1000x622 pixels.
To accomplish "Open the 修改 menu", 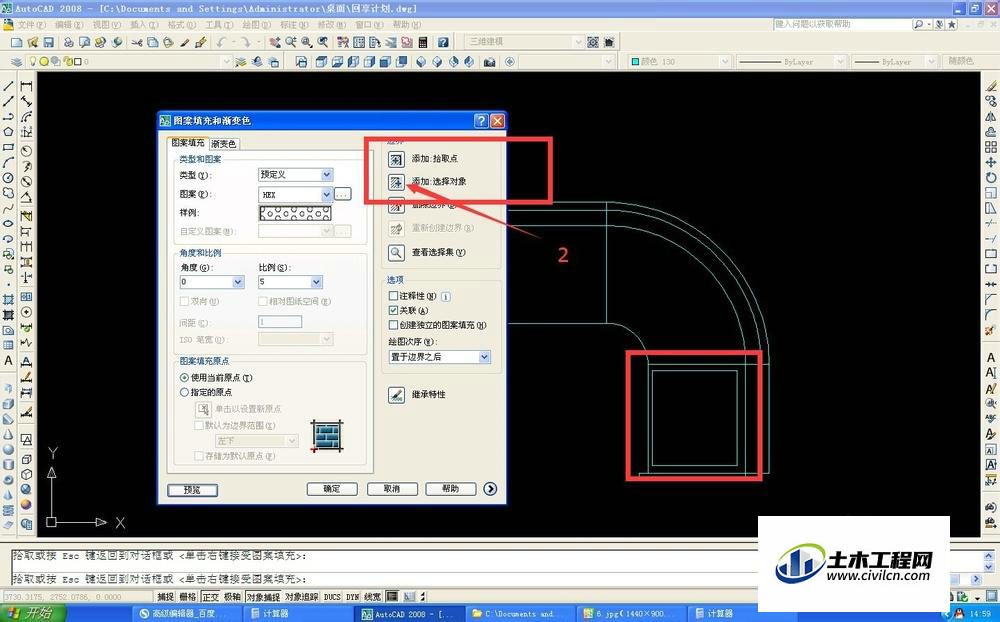I will tap(331, 25).
